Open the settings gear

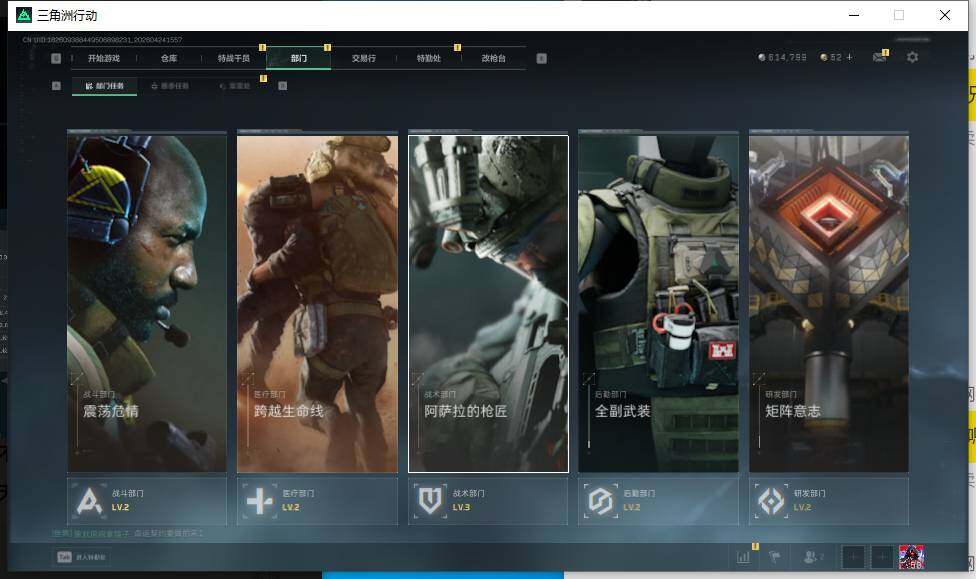coord(913,57)
